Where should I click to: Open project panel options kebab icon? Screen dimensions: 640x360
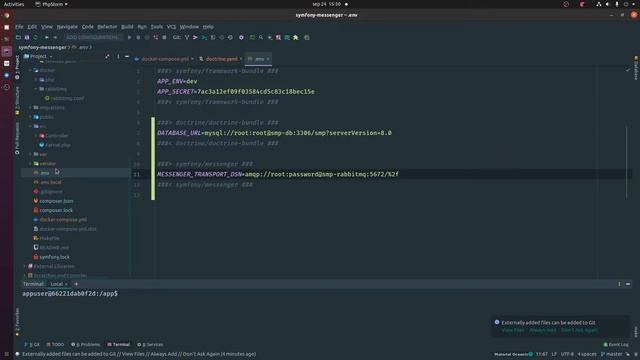click(x=118, y=56)
